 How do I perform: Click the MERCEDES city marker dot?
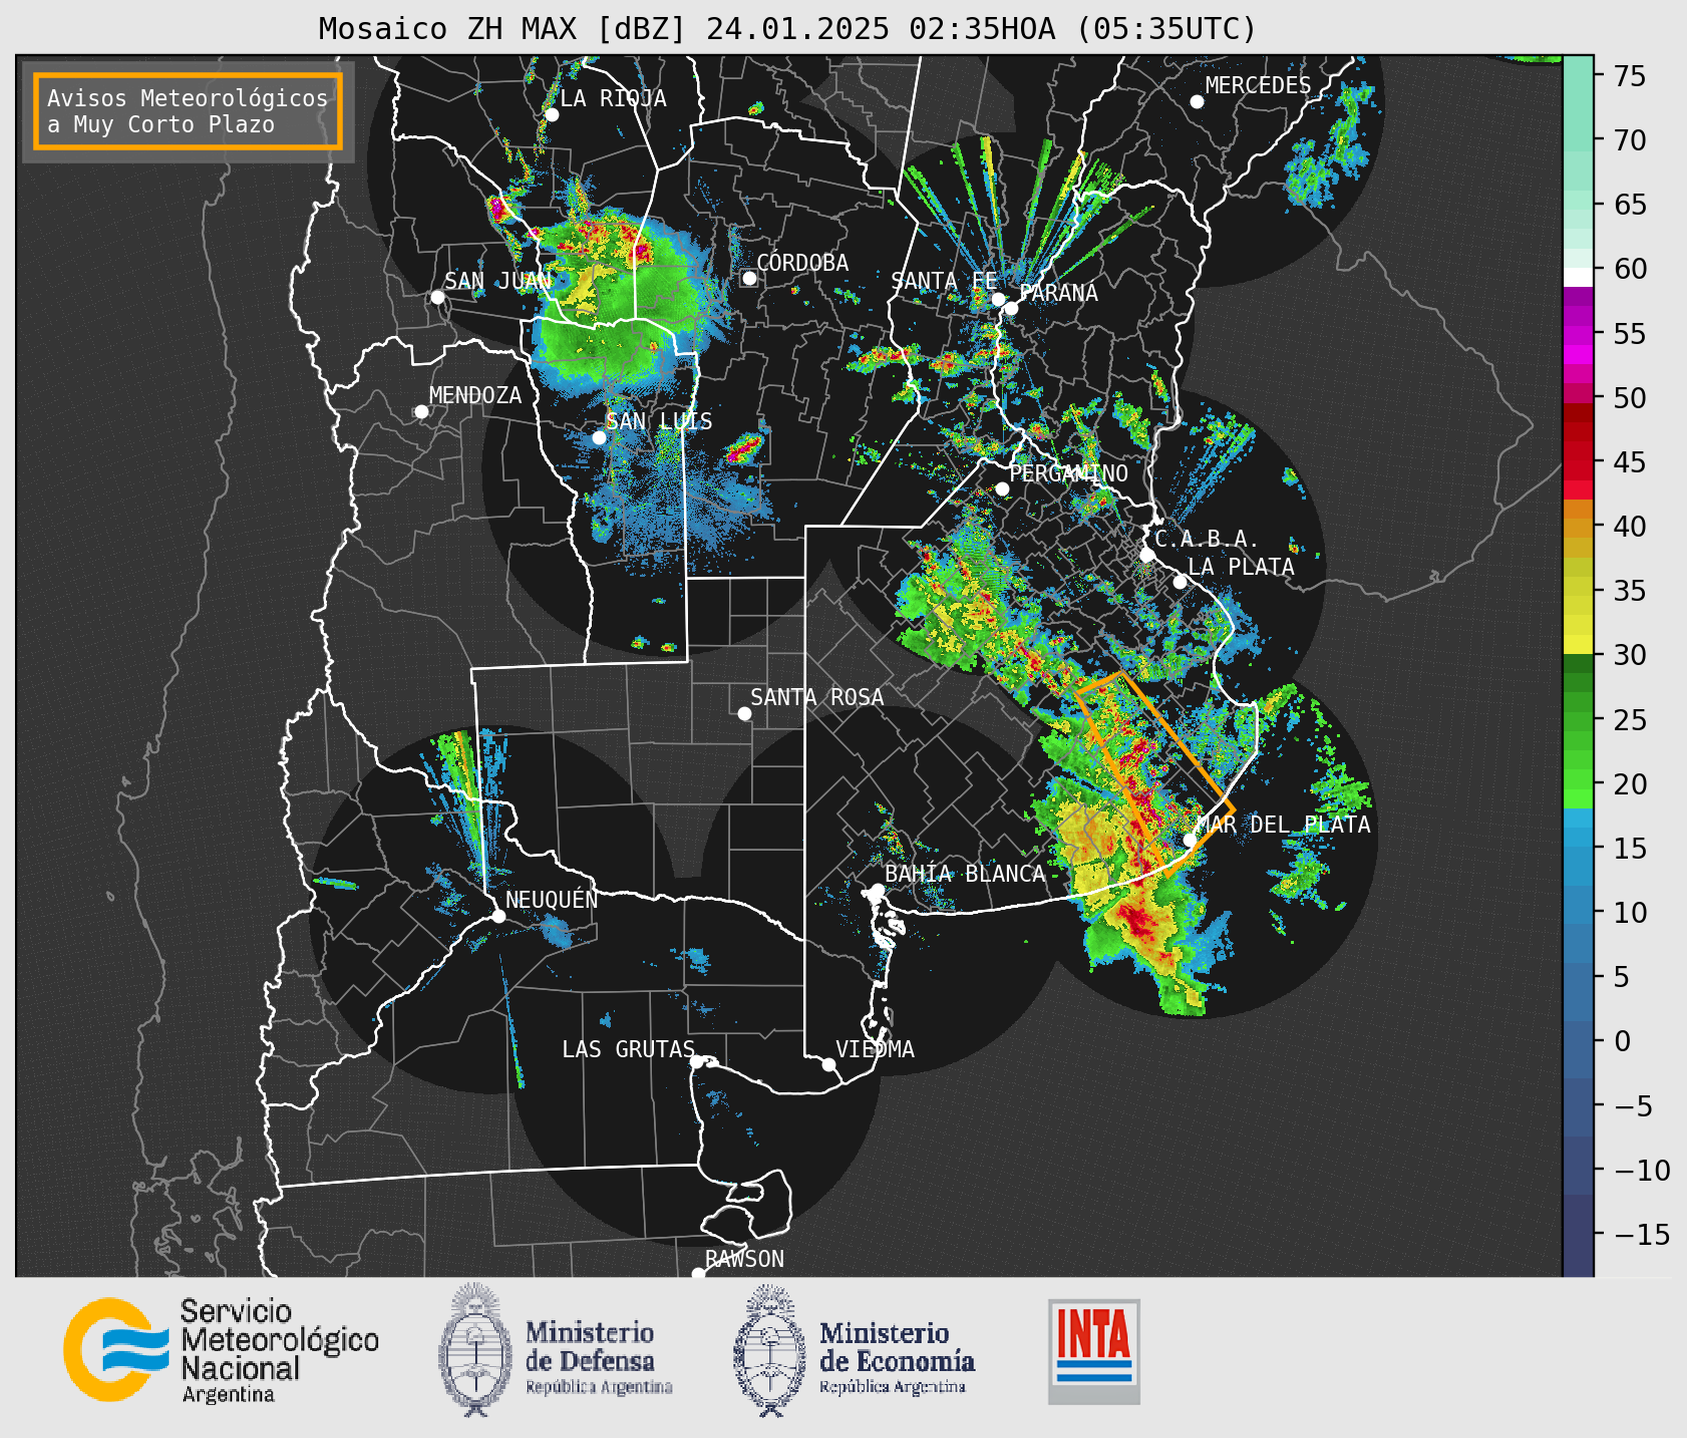[x=1196, y=102]
